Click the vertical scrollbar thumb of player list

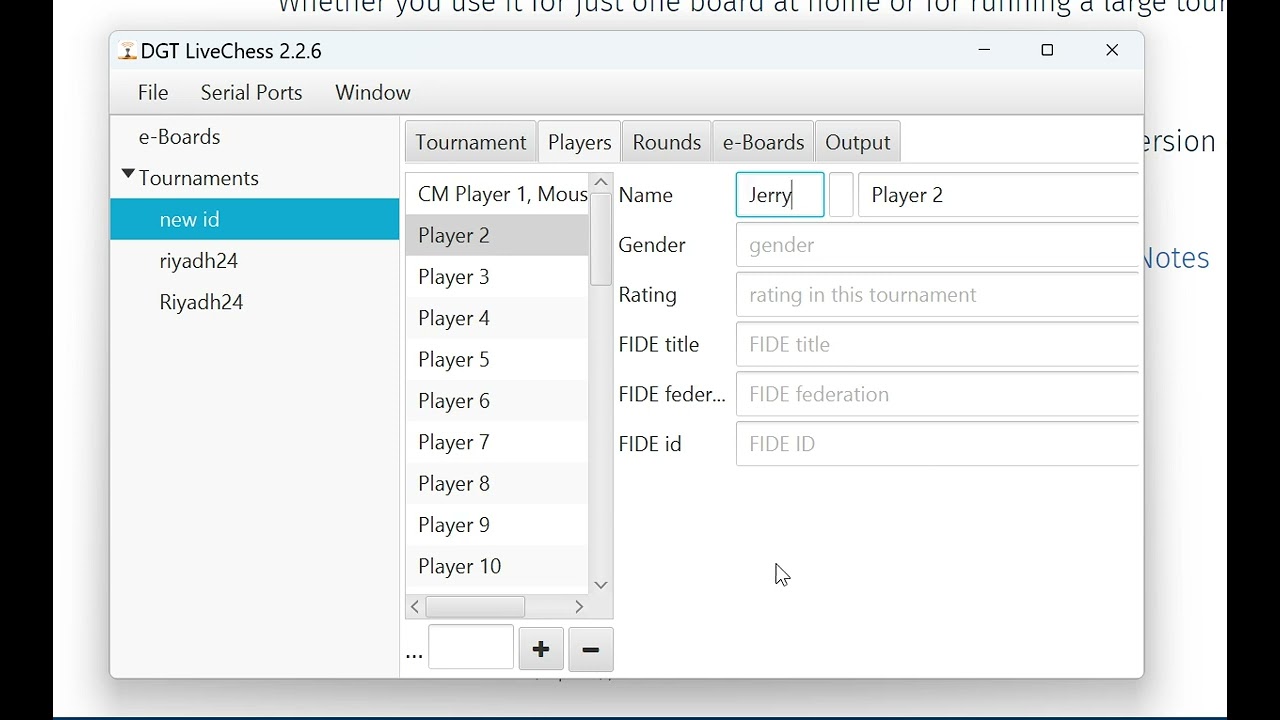(x=601, y=239)
